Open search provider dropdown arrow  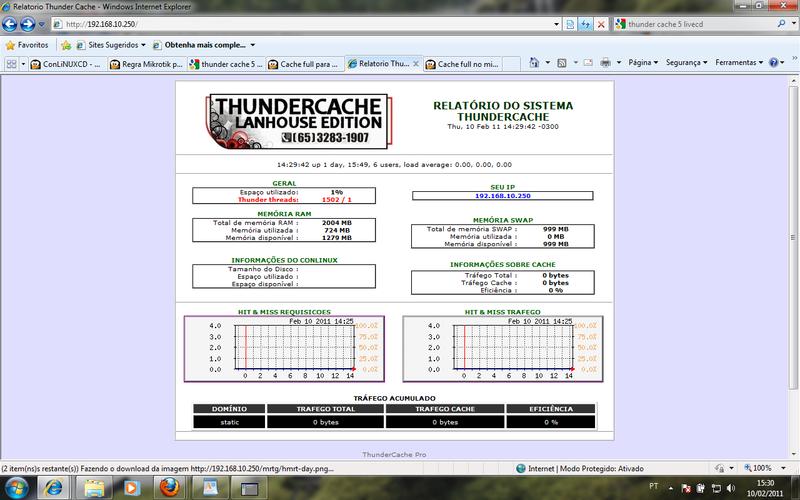[x=793, y=24]
